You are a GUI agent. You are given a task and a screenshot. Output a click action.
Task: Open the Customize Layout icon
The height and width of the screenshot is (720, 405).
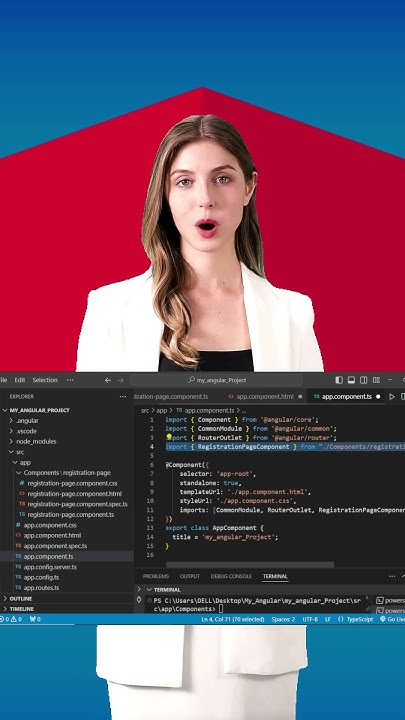[x=377, y=380]
